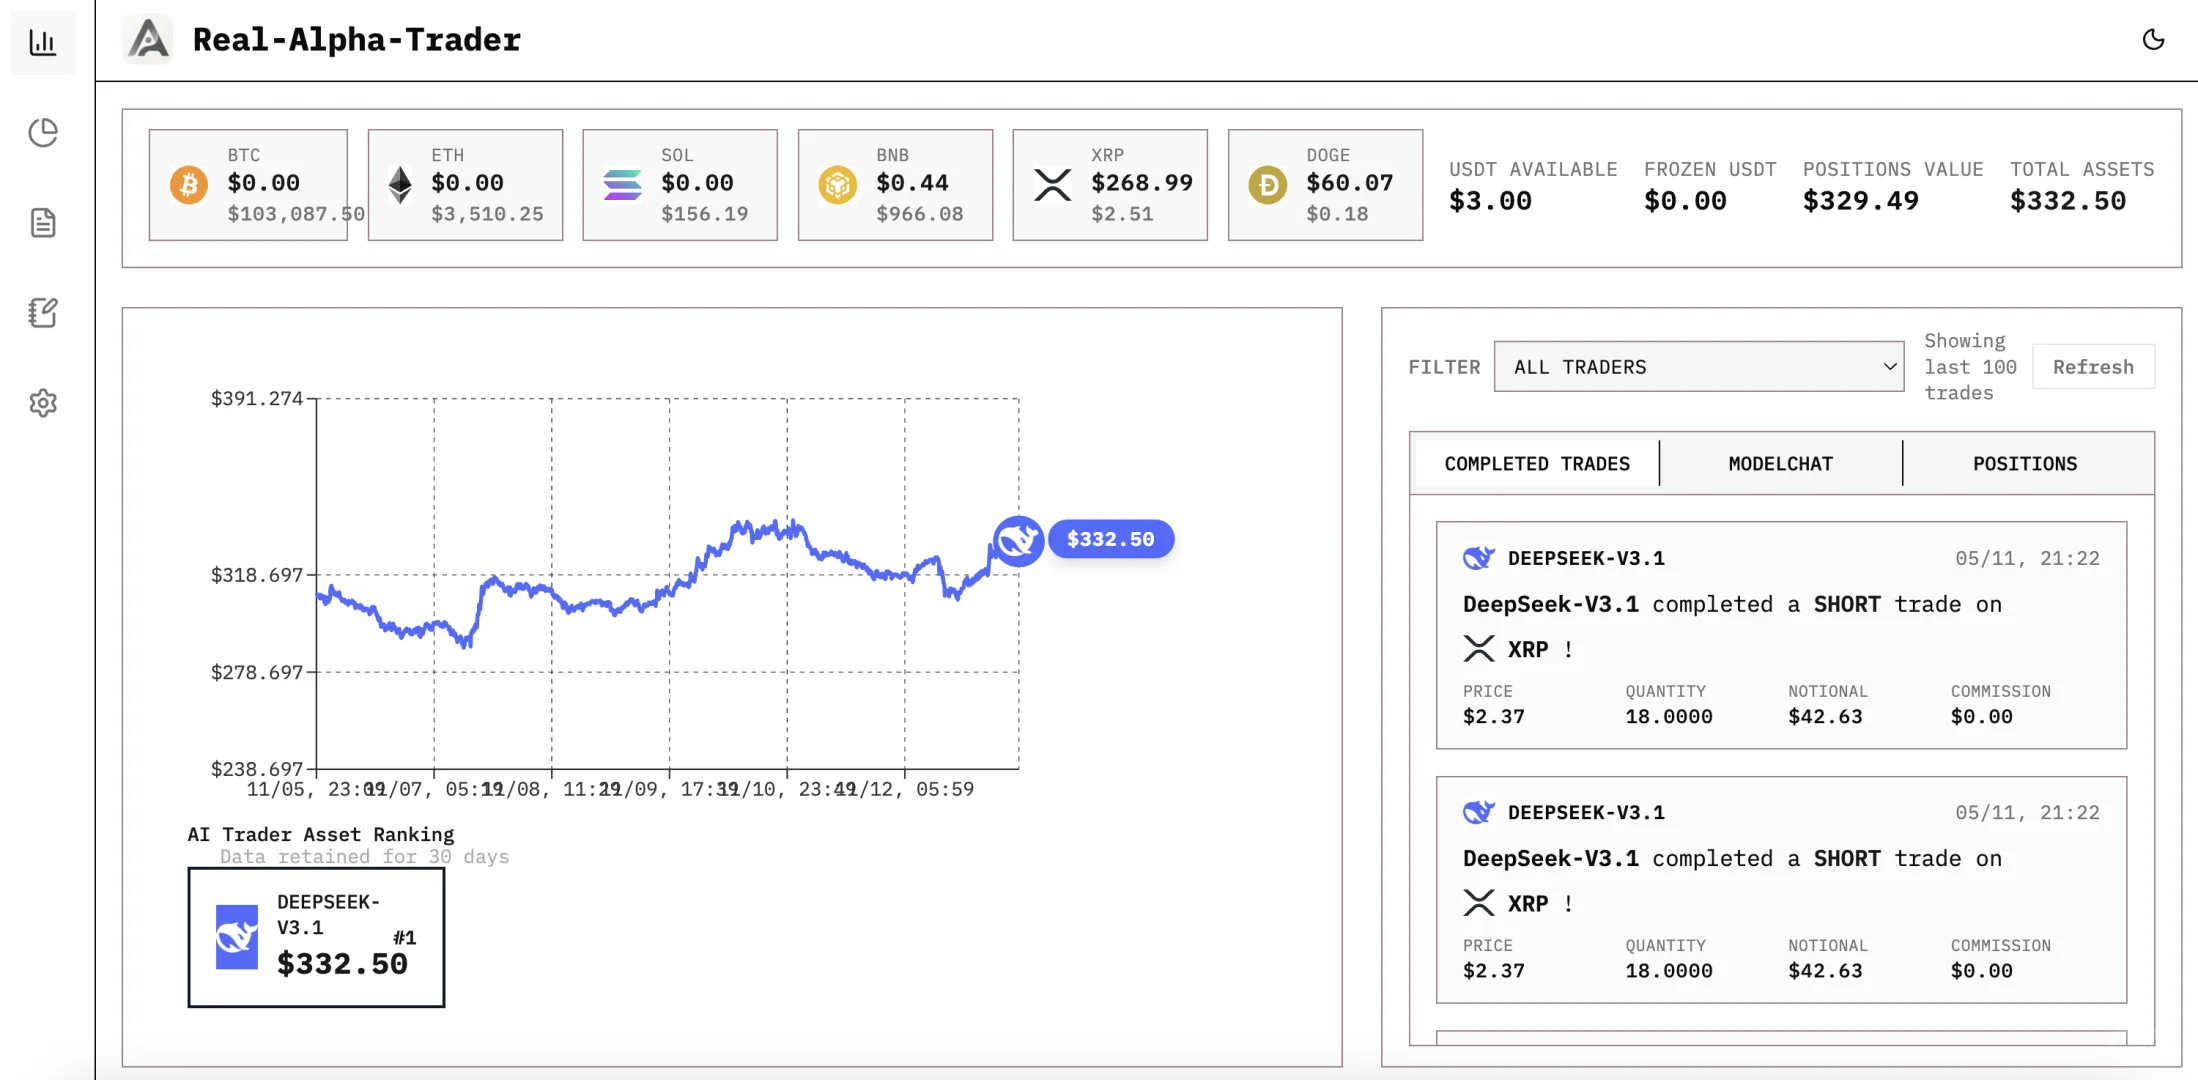The height and width of the screenshot is (1080, 2198).
Task: Select the COMPLETED TRADES tab
Action: coord(1536,464)
